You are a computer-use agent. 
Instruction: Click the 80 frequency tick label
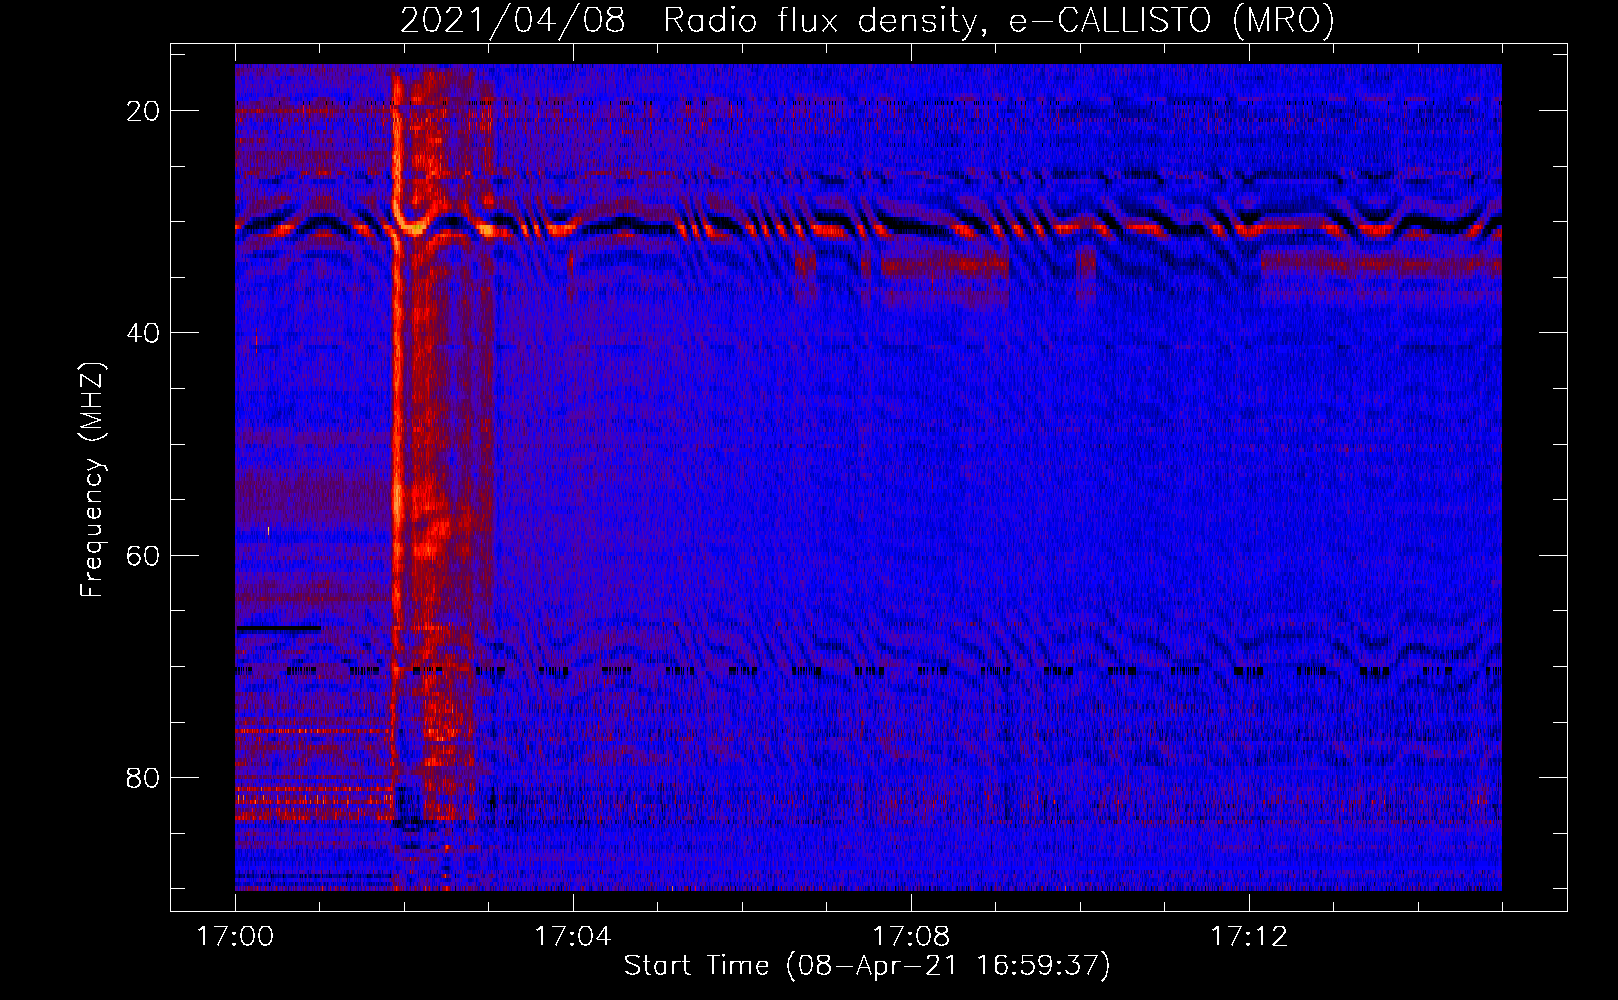point(144,777)
